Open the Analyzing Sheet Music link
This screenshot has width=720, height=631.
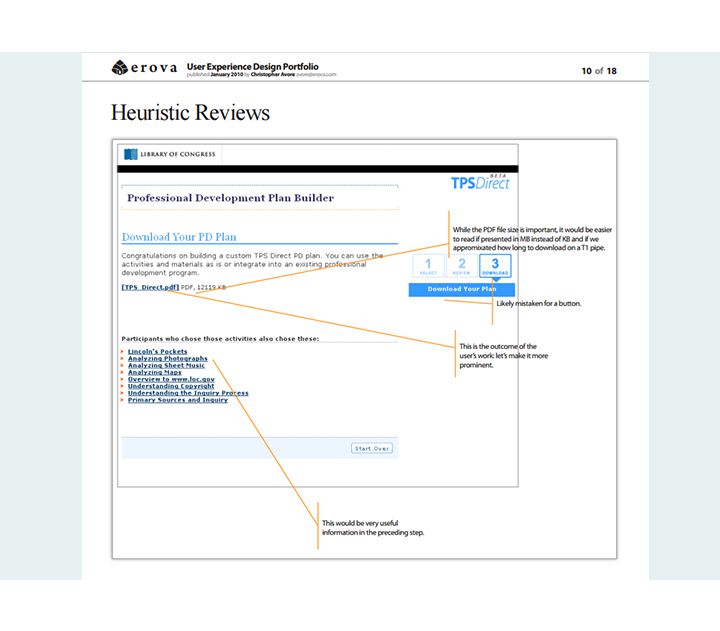(x=166, y=366)
